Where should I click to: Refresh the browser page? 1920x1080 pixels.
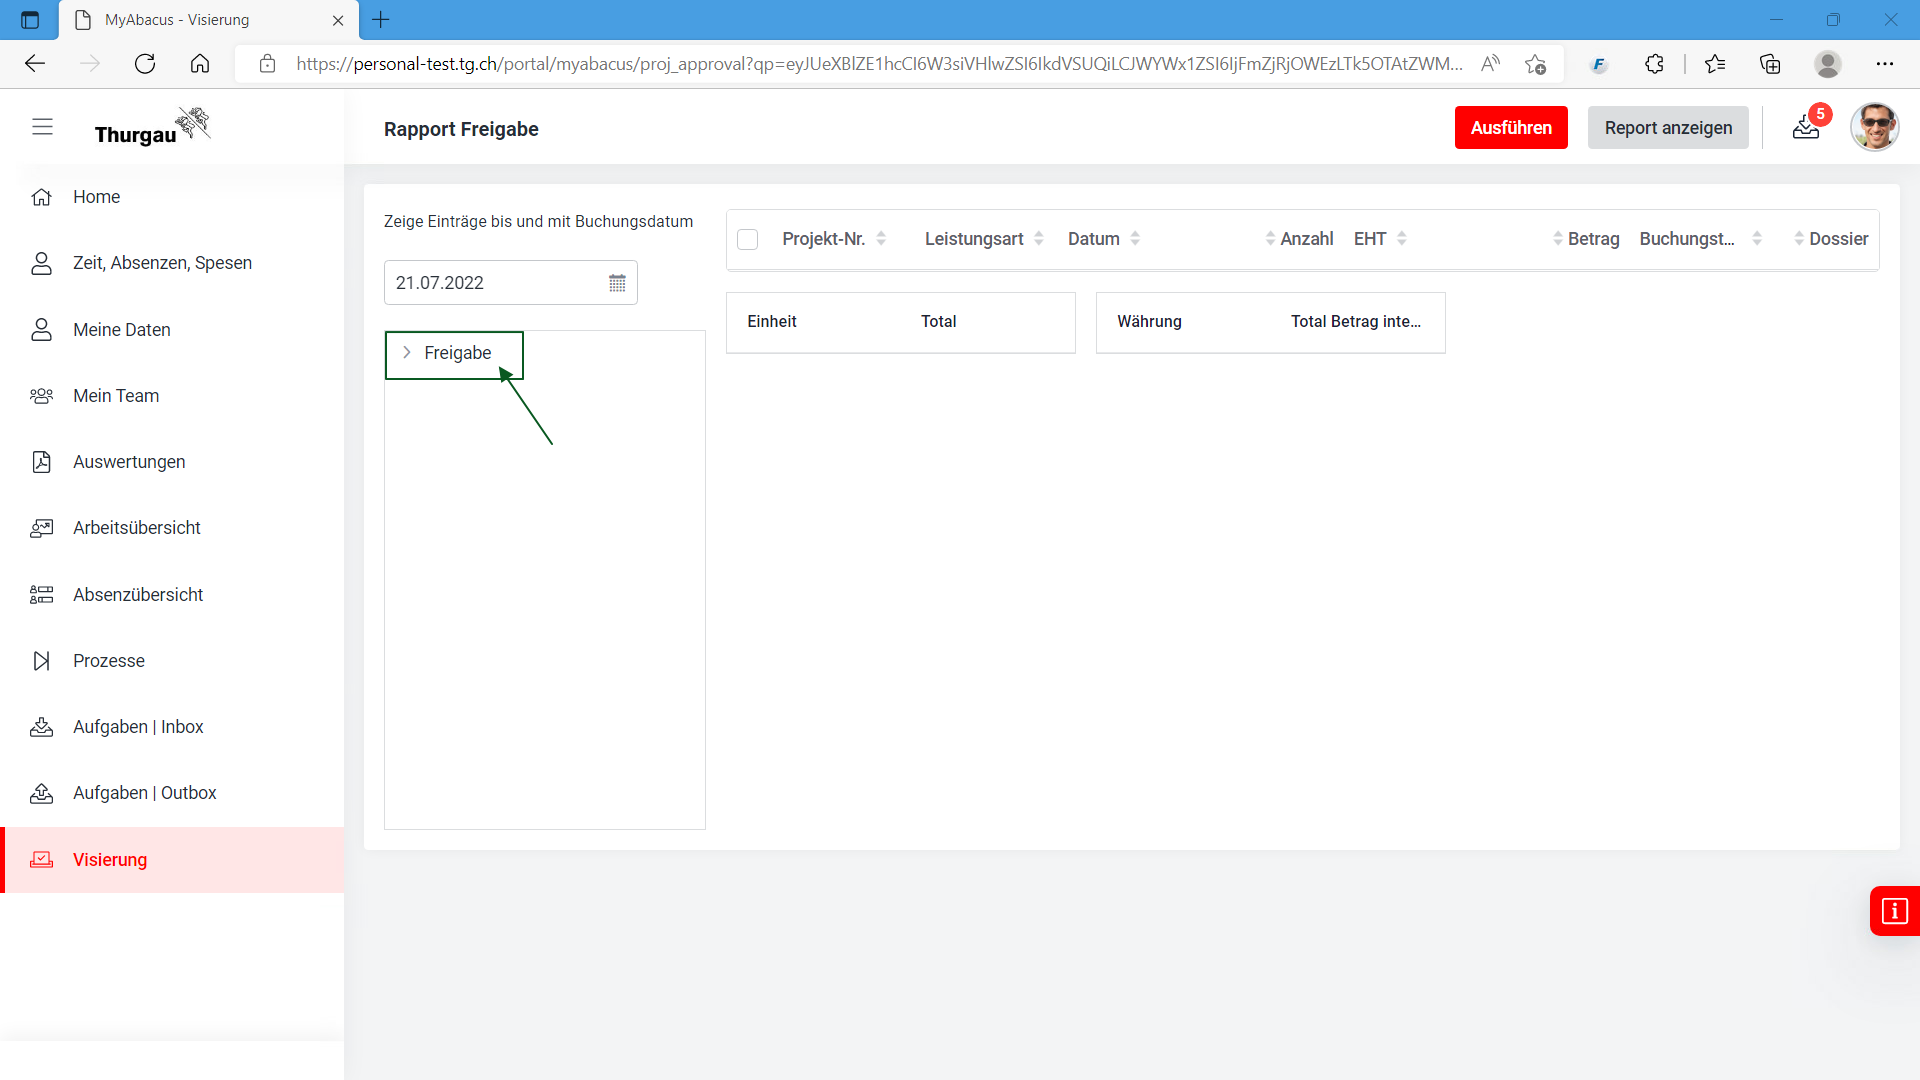tap(145, 64)
